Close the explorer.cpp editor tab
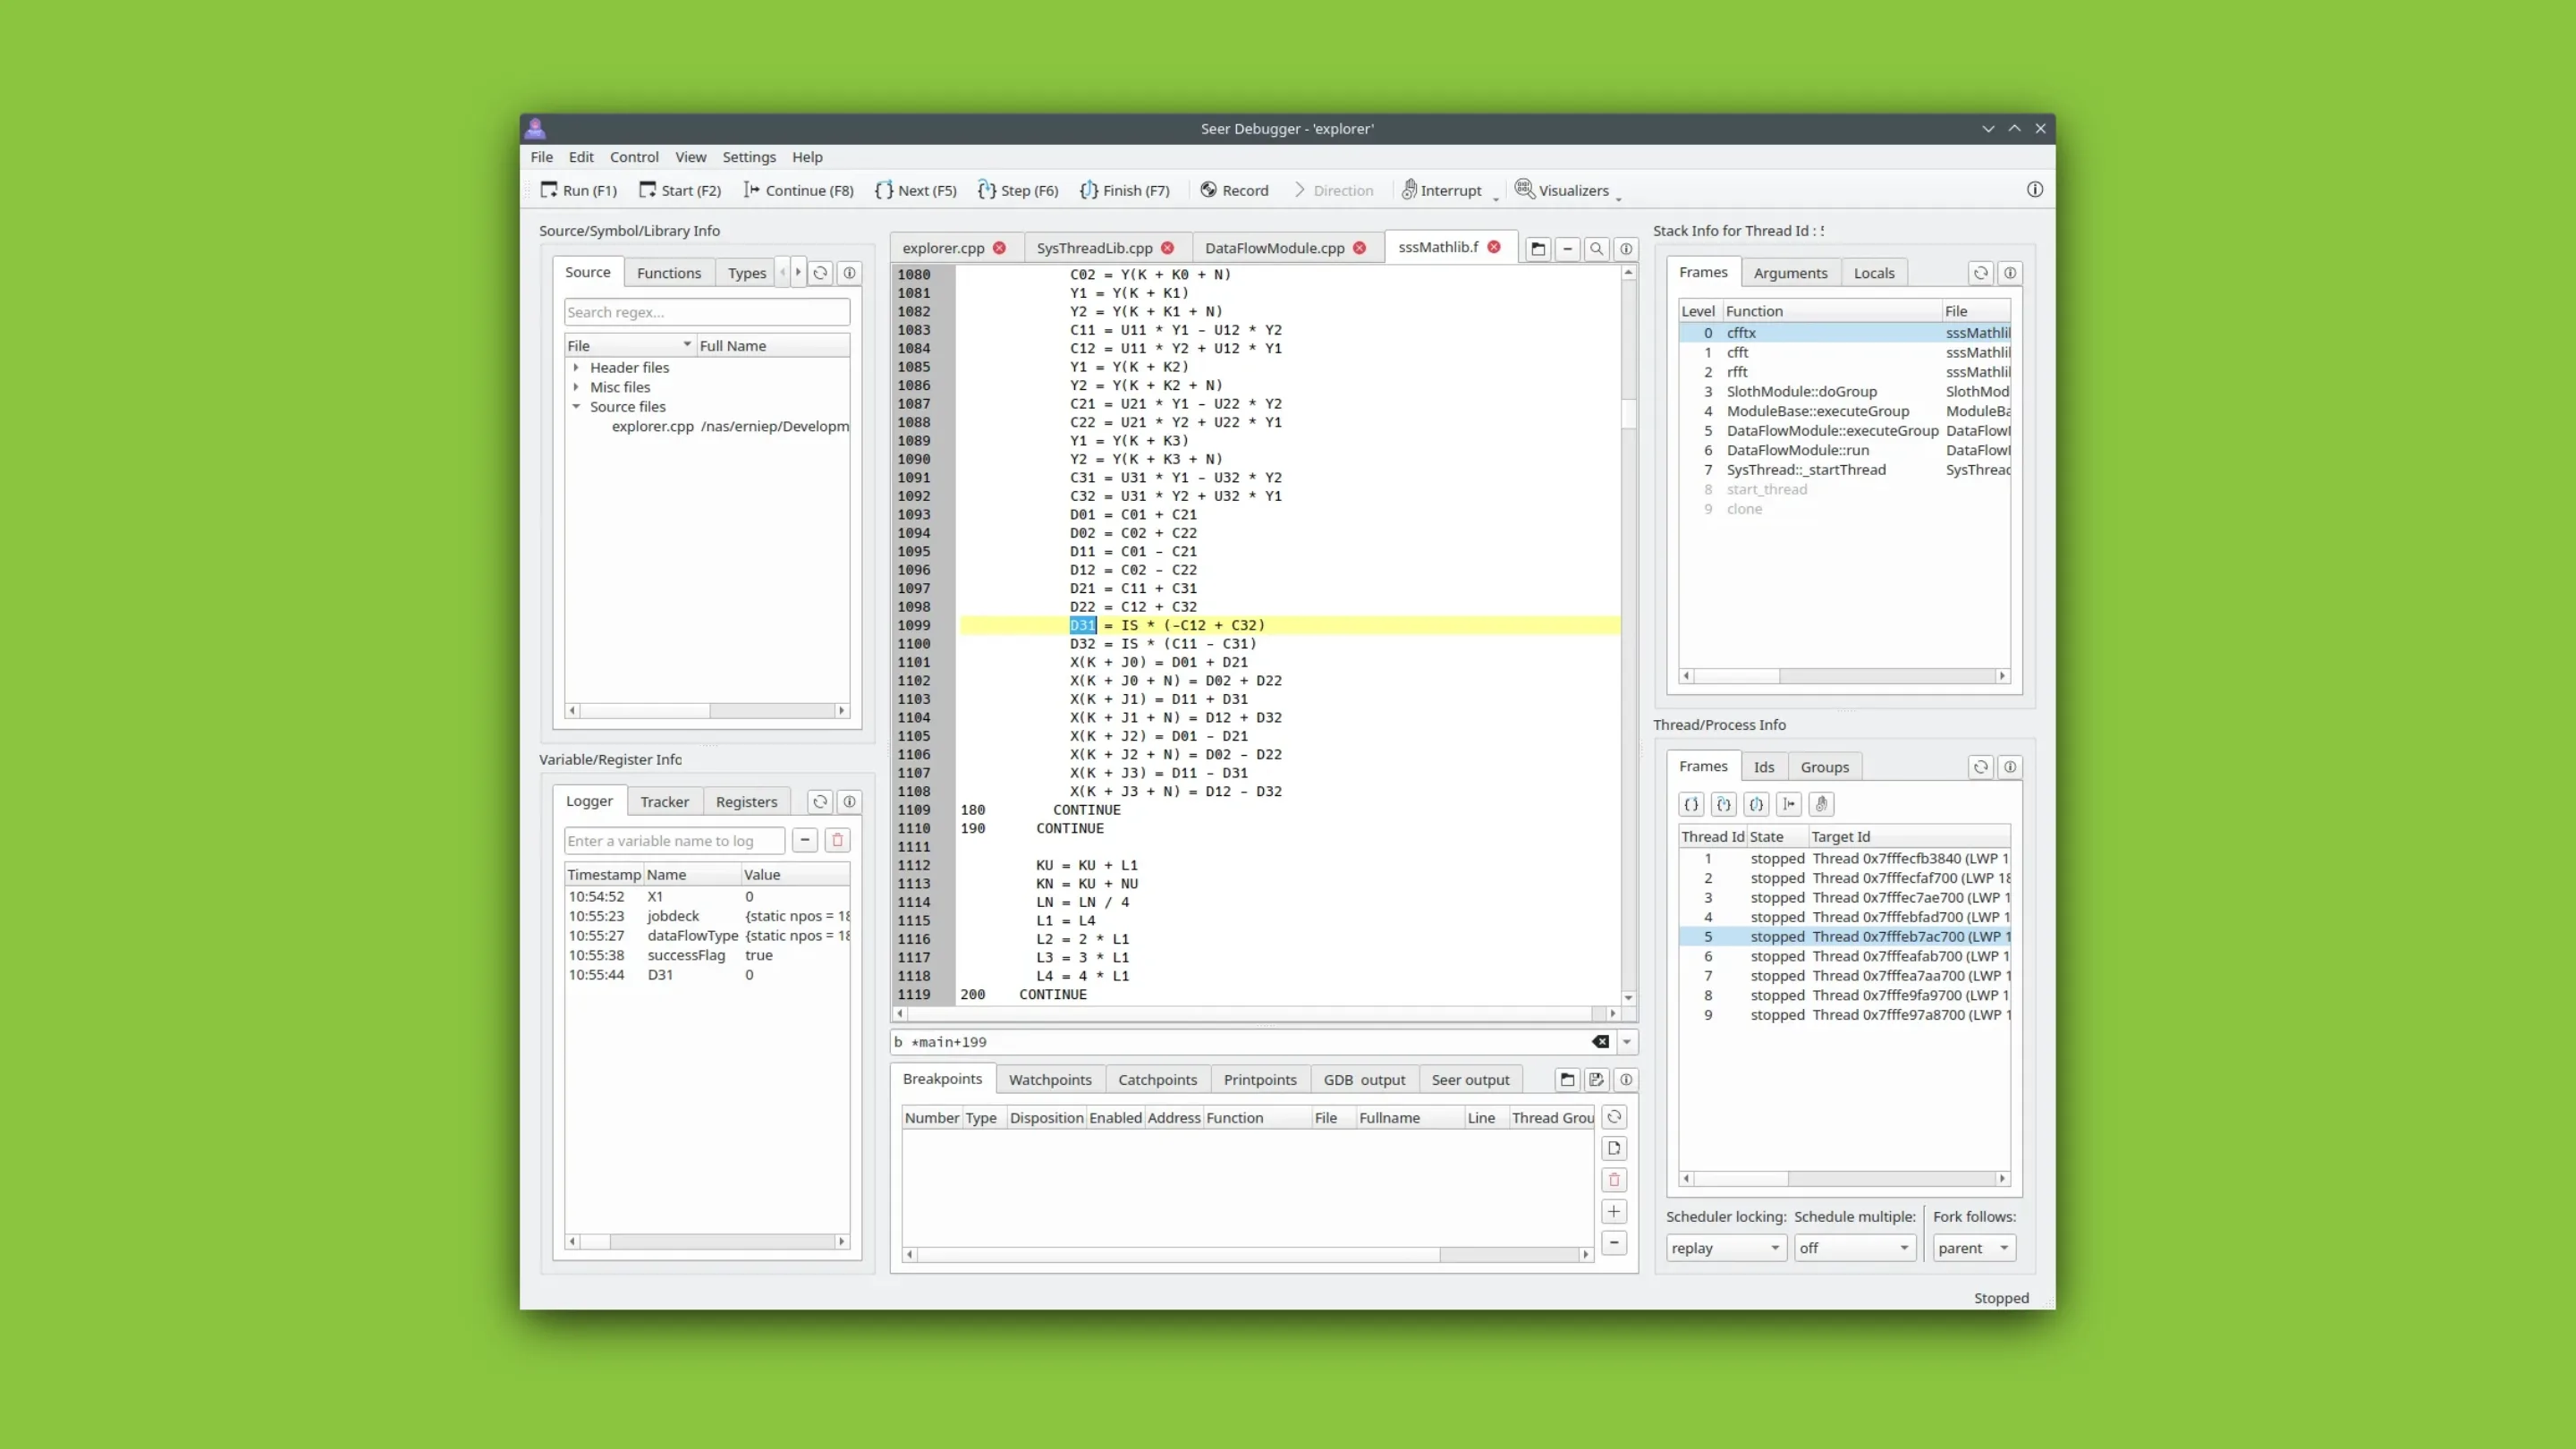This screenshot has width=2576, height=1449. point(999,248)
